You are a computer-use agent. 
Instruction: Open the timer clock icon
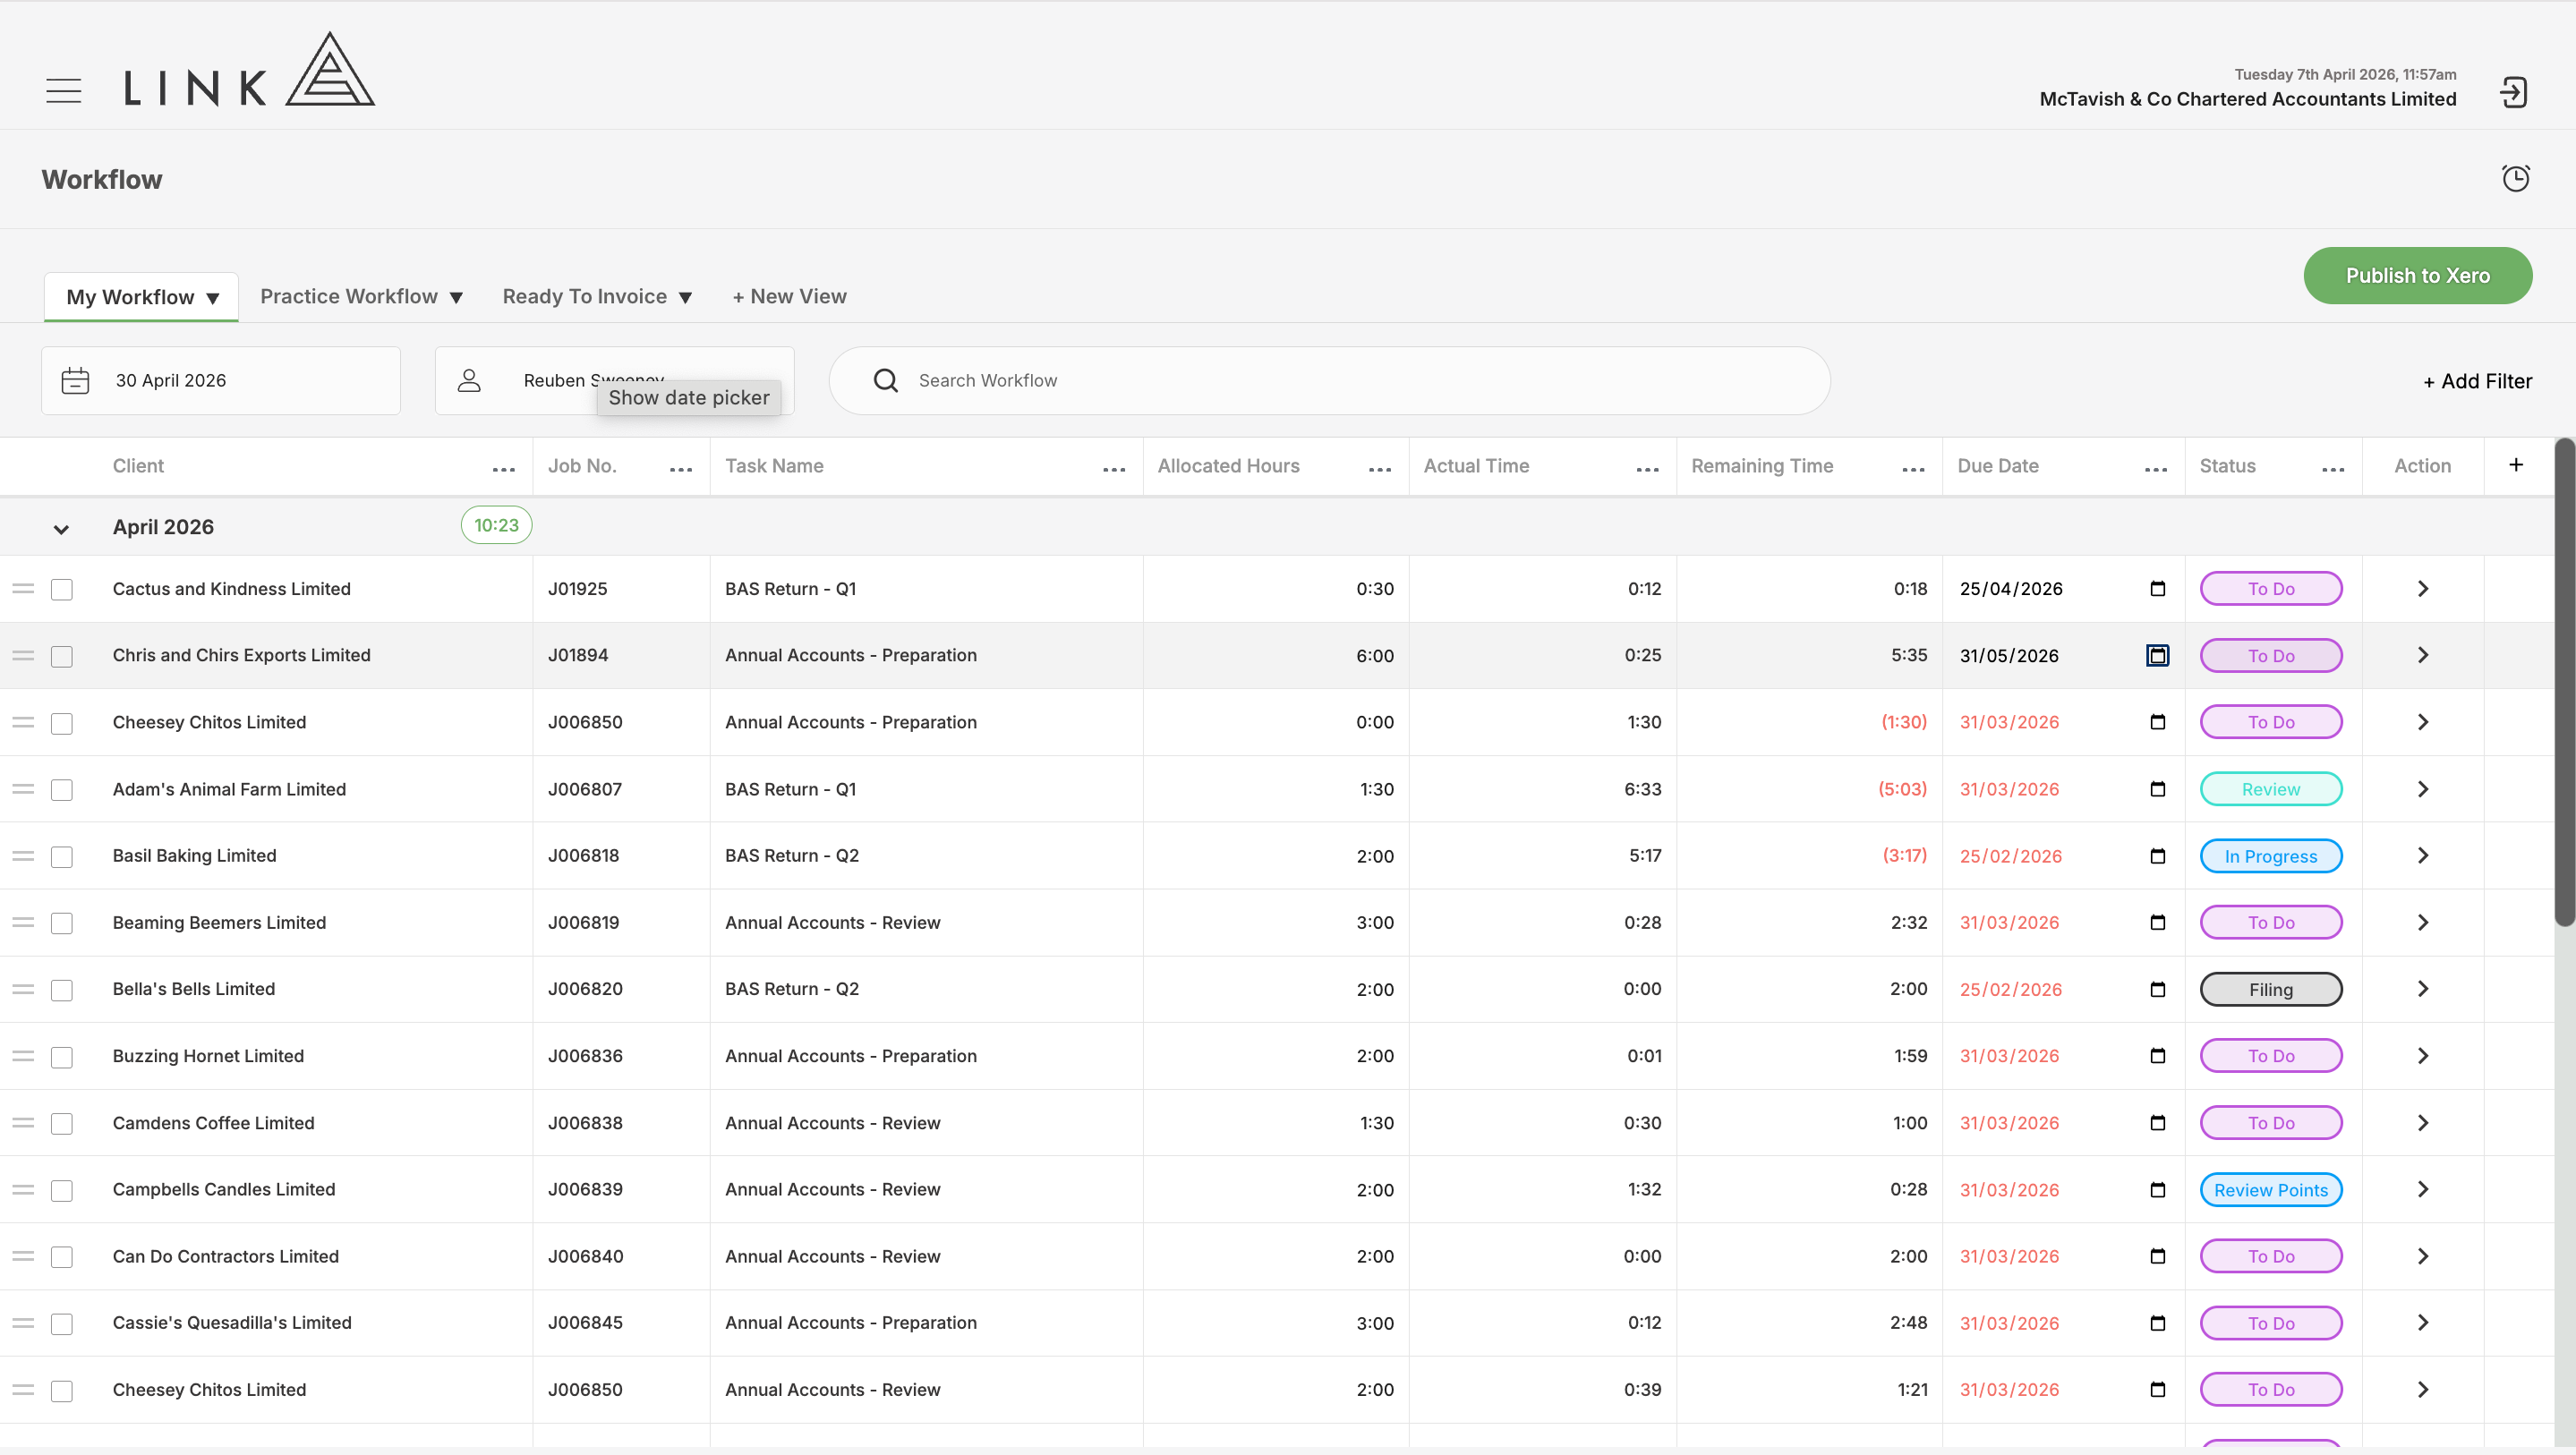2516,178
